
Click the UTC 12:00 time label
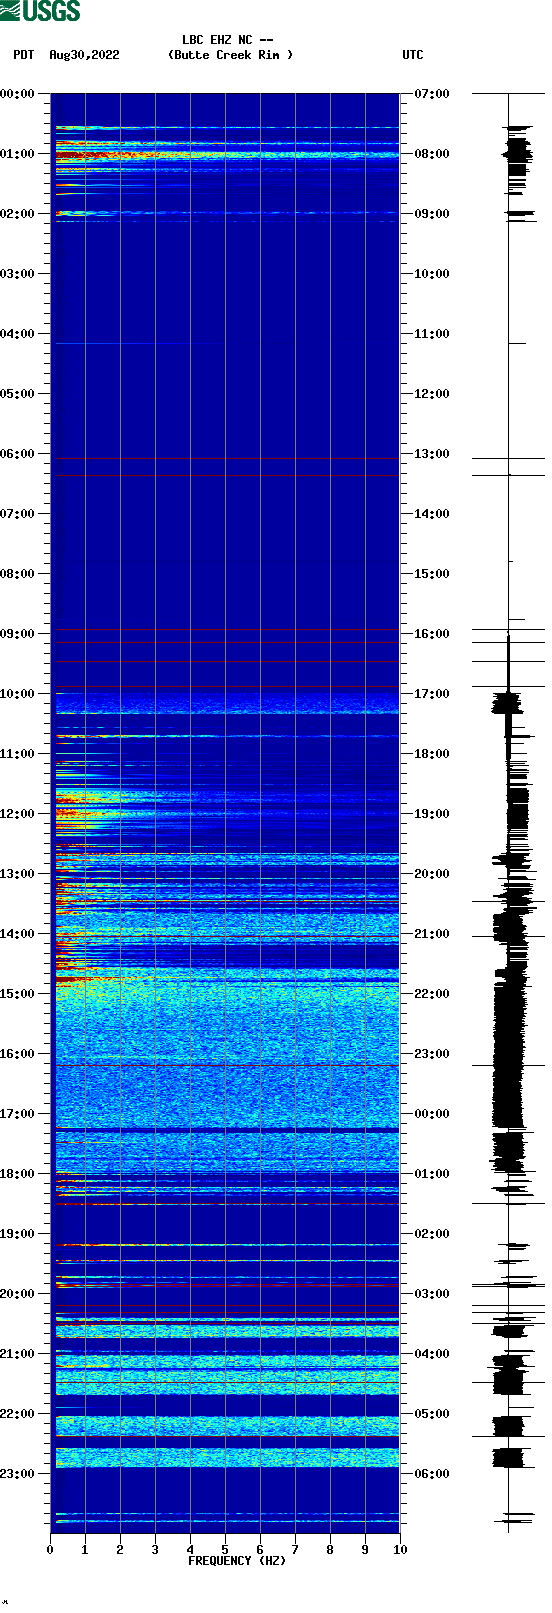click(432, 394)
